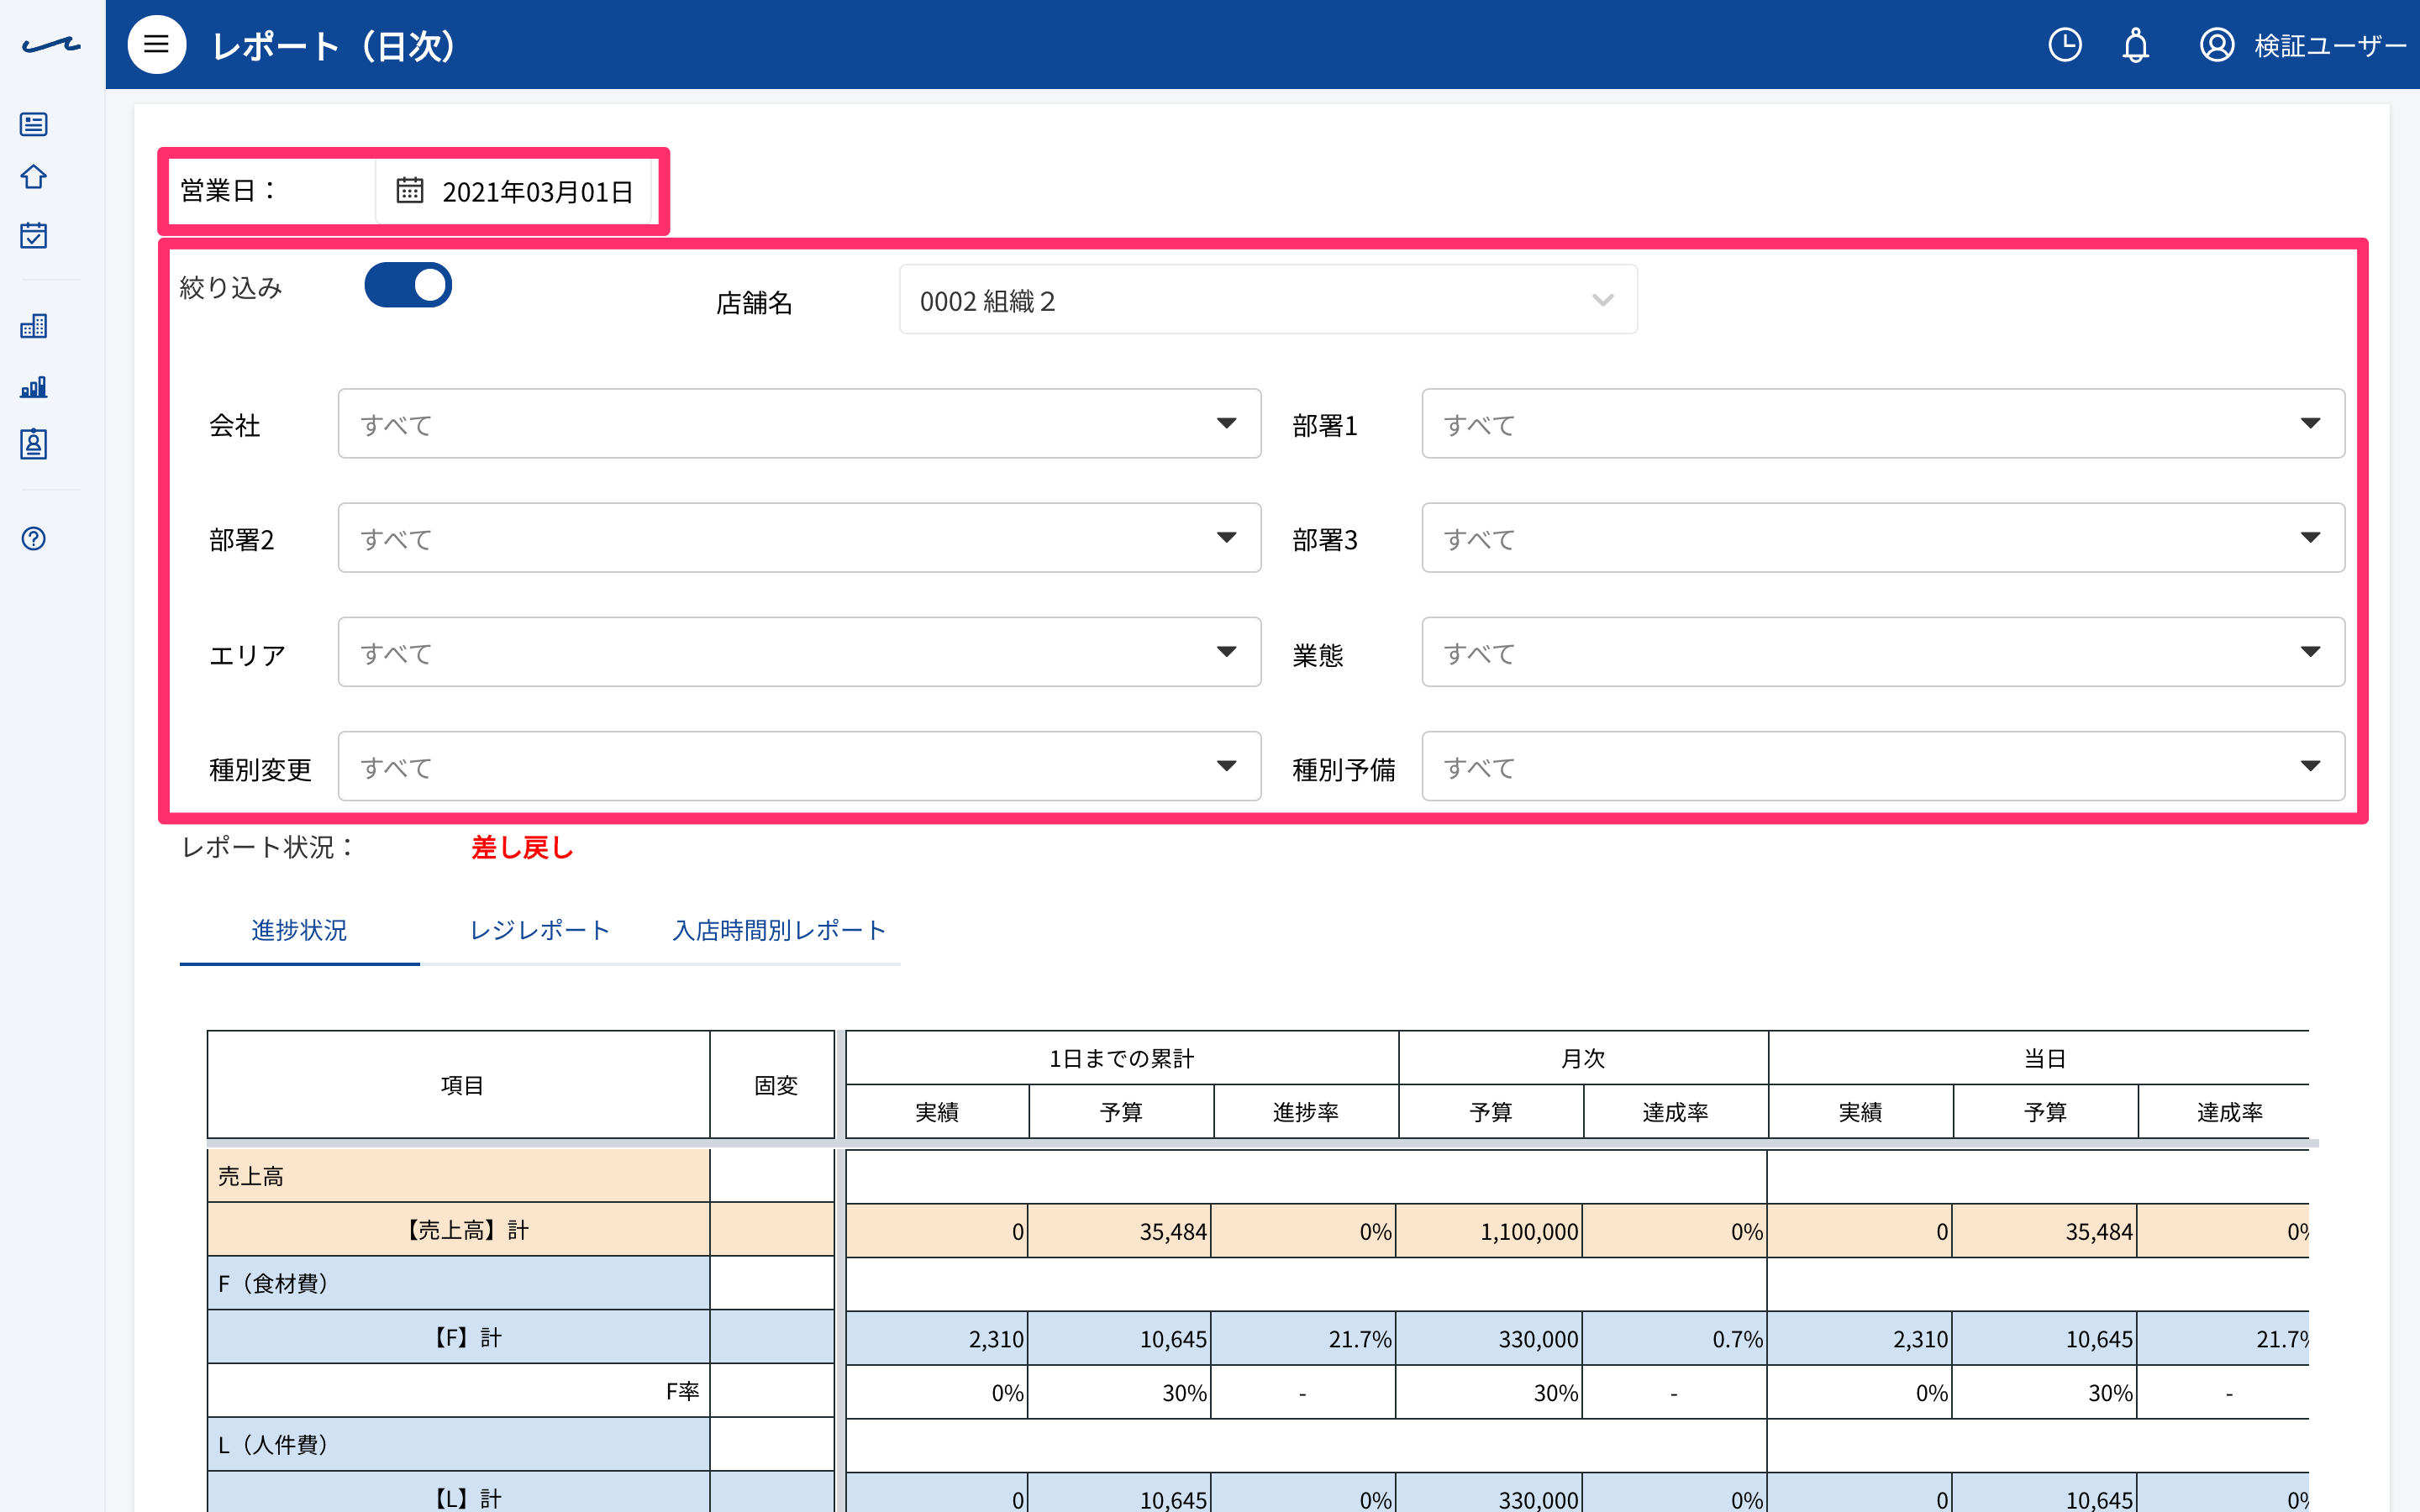The height and width of the screenshot is (1512, 2420).
Task: Expand the 部署1 dropdown
Action: pyautogui.click(x=1883, y=424)
